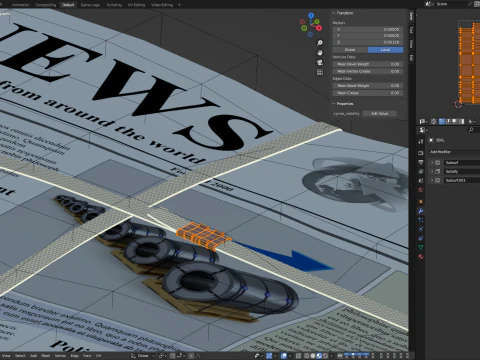Collapse the Properties panel in sidebar
Screen dimensions: 480x360
(x=334, y=104)
